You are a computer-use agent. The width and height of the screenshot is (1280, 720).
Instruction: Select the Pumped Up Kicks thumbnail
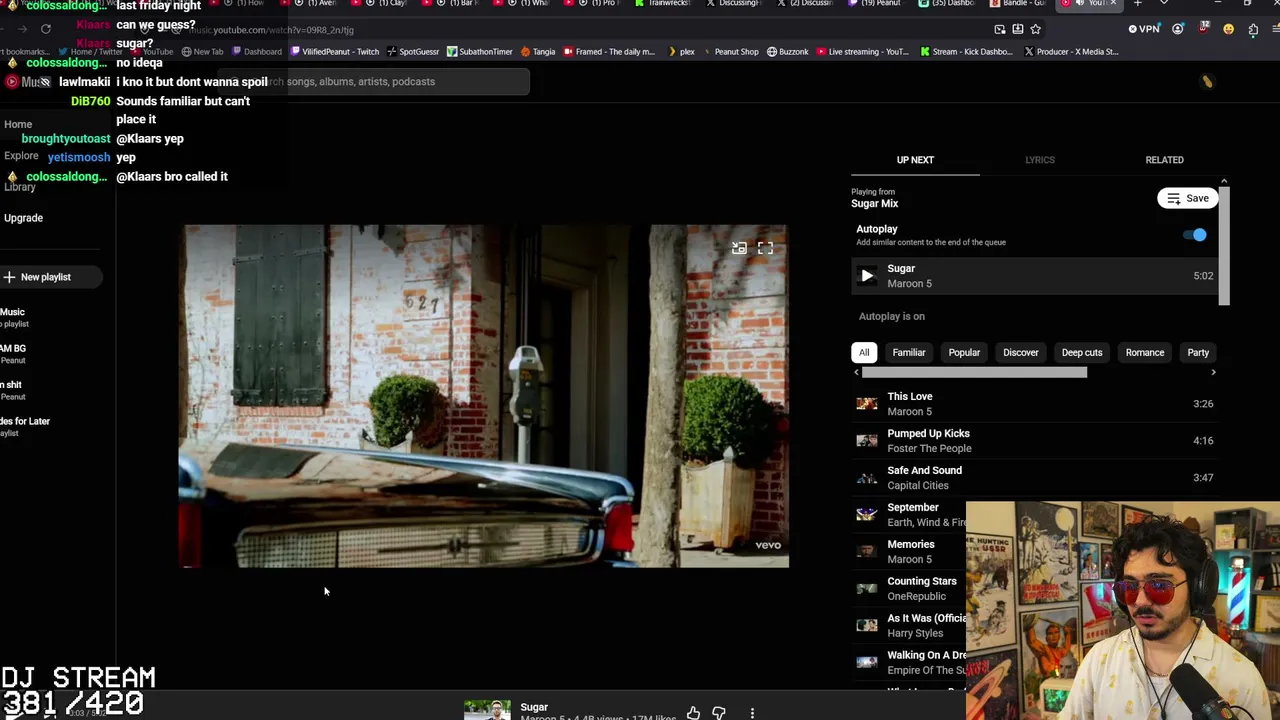point(867,441)
